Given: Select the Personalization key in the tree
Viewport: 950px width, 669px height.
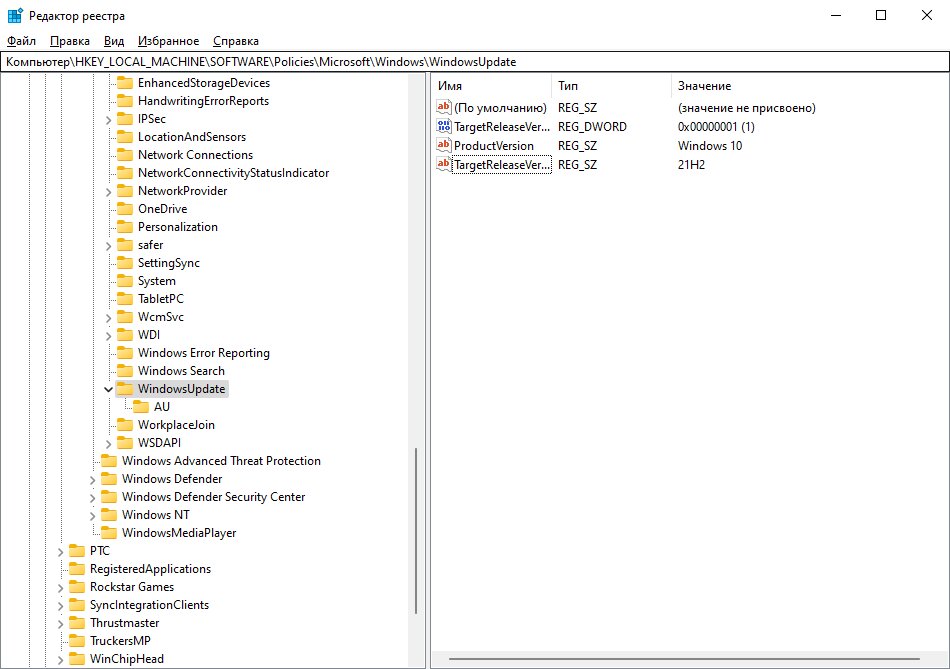Looking at the screenshot, I should 178,227.
